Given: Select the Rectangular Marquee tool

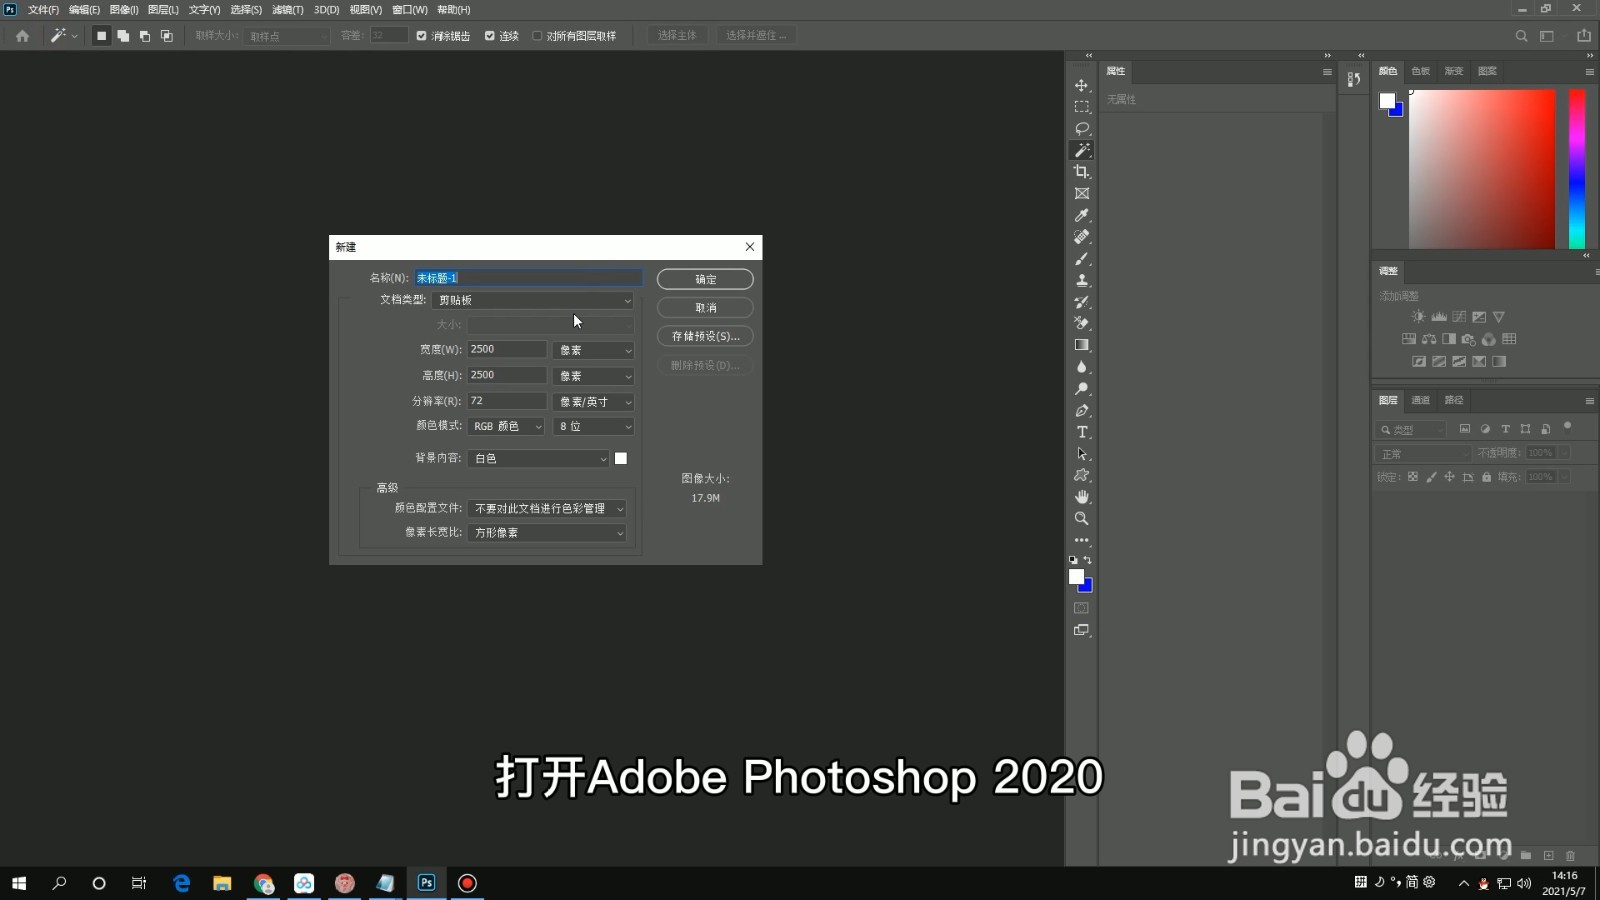Looking at the screenshot, I should 1081,107.
